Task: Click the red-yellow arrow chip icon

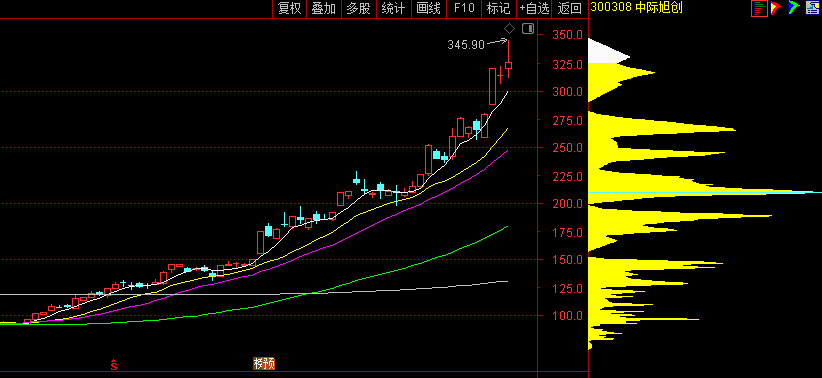Action: click(776, 7)
